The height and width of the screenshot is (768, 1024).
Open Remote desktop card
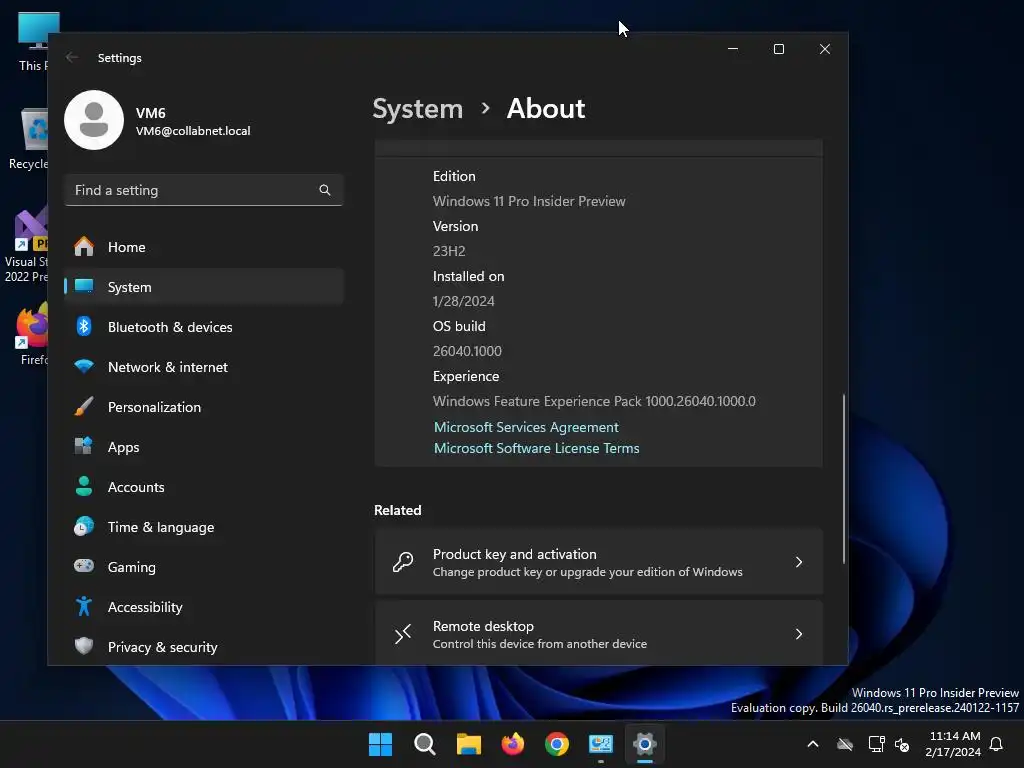pos(598,634)
